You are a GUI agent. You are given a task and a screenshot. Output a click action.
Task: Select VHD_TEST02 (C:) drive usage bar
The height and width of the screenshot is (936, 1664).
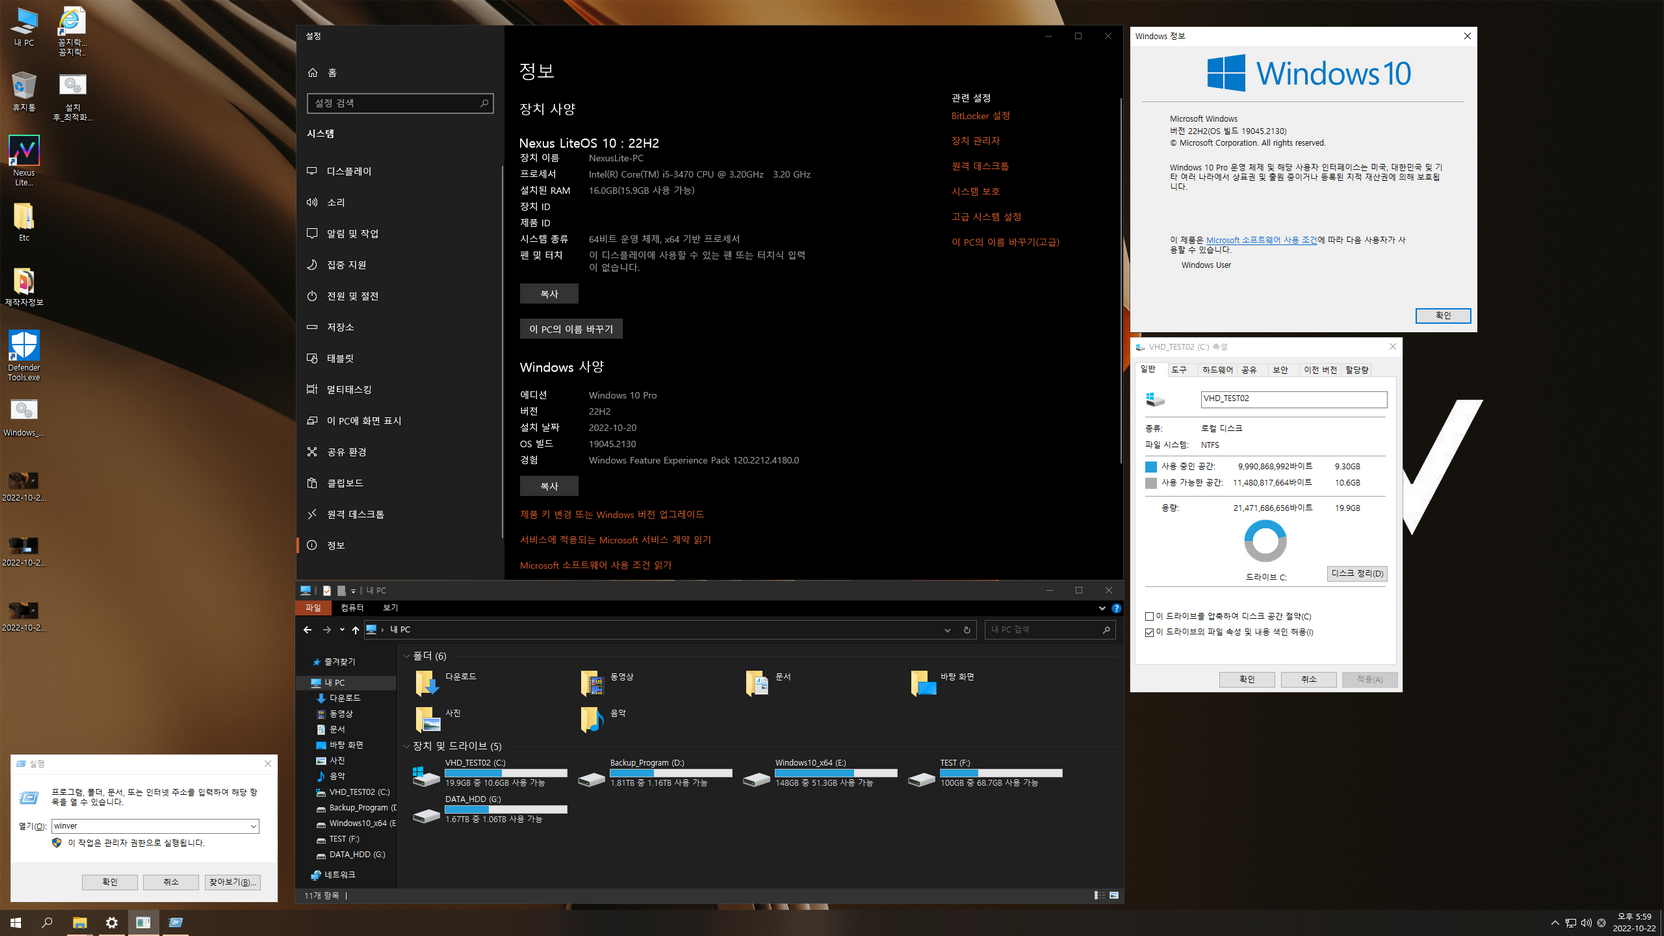tap(506, 773)
